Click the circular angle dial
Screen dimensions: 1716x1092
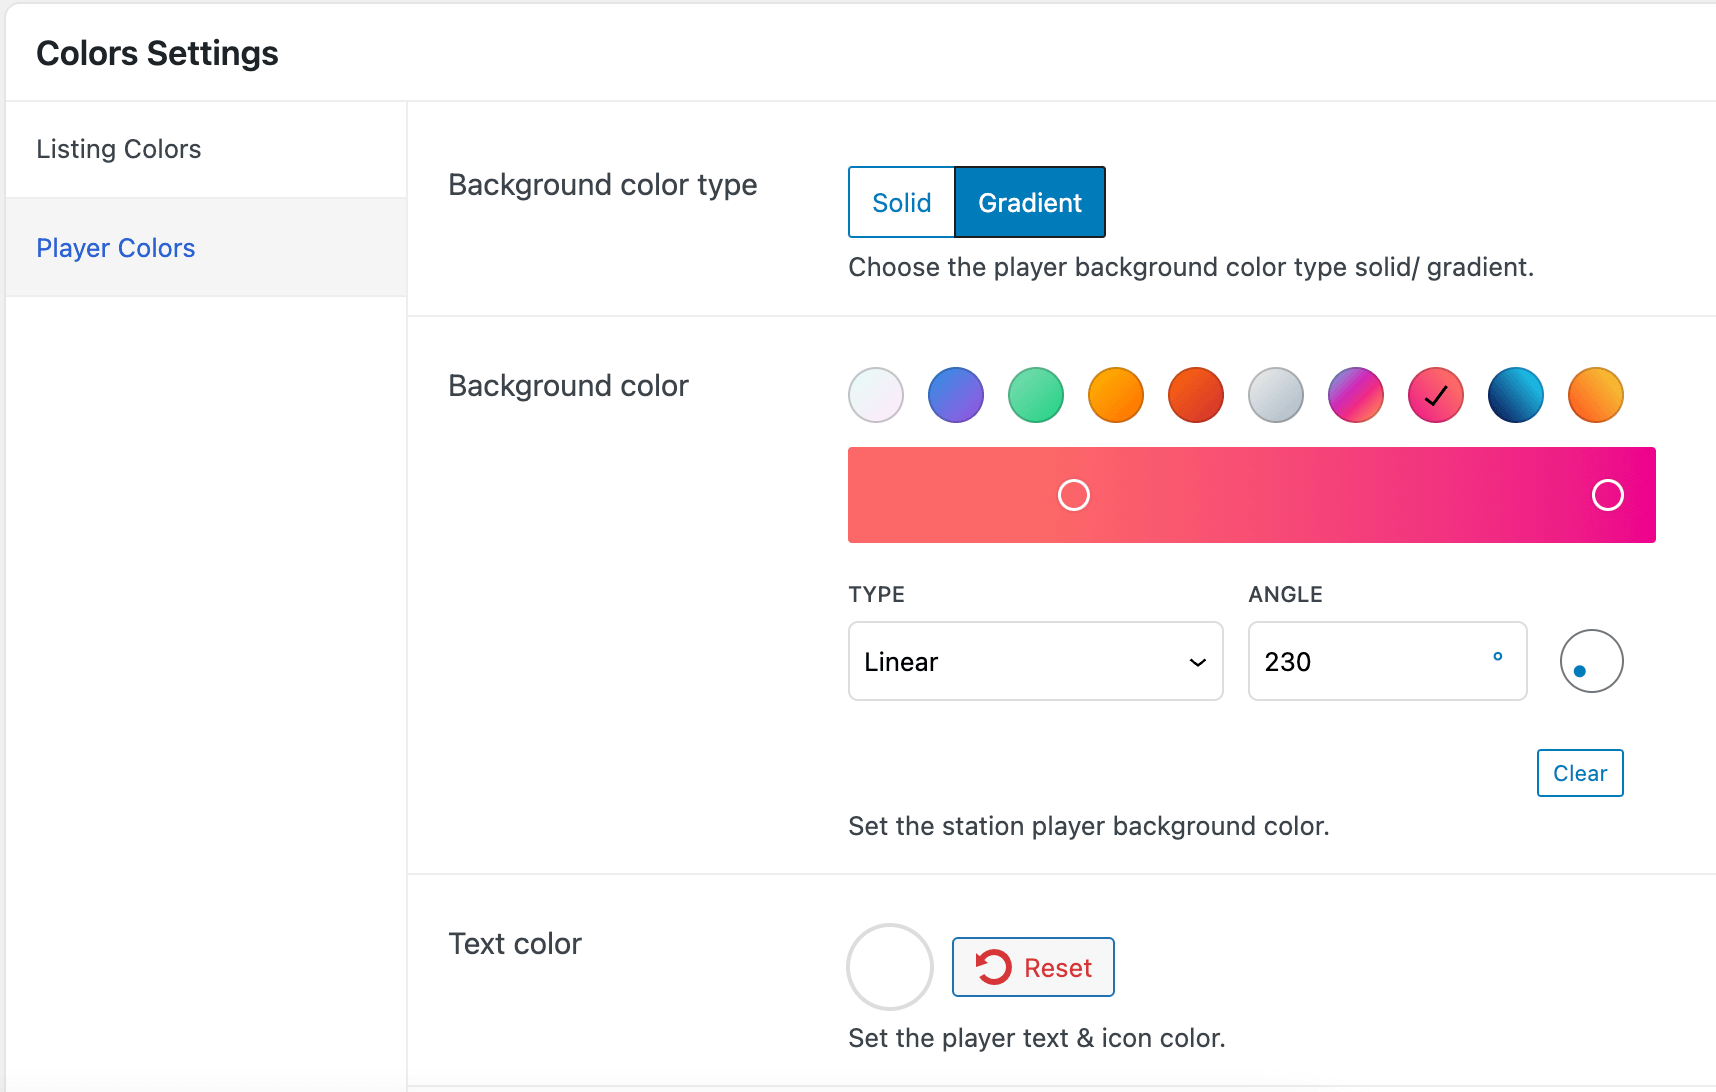coord(1591,661)
